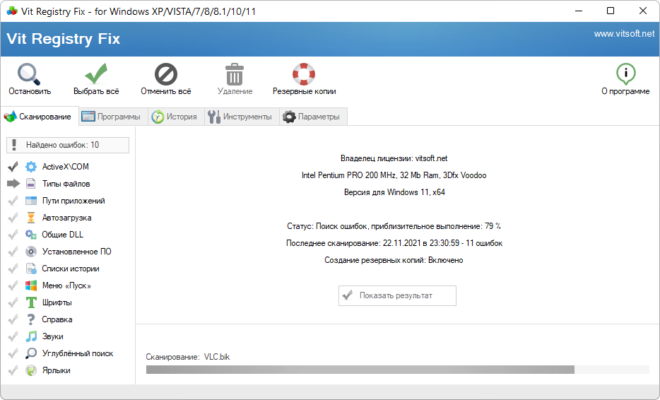Screen dimensions: 660x400
Task: Toggle the Звуки checkmark
Action: click(13, 336)
